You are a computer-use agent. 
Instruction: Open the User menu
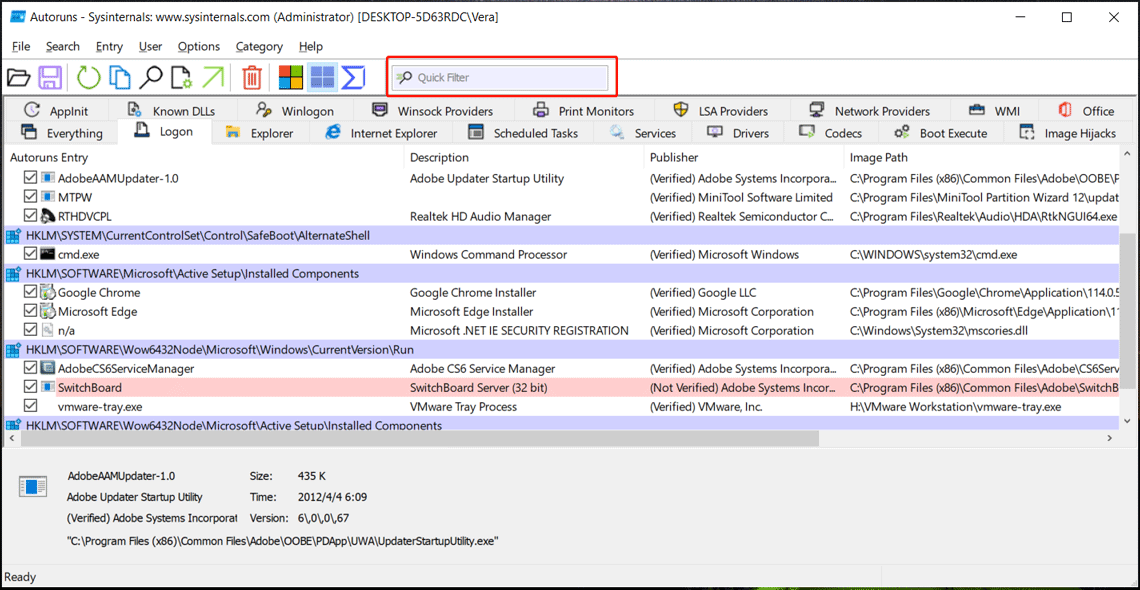pos(150,46)
